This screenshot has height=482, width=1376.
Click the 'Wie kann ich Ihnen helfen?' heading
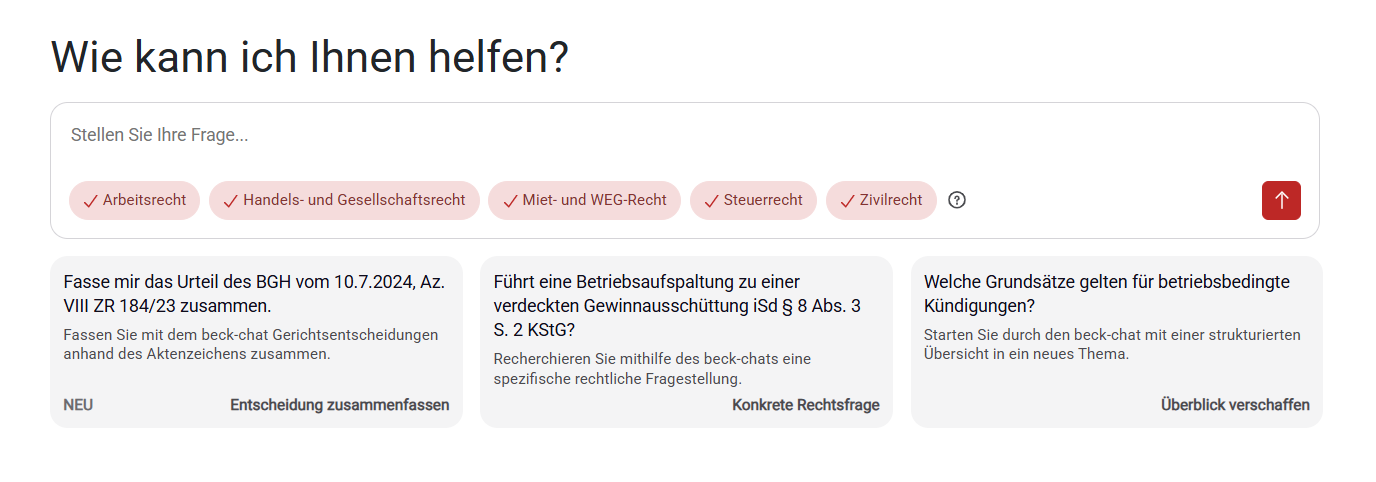309,57
